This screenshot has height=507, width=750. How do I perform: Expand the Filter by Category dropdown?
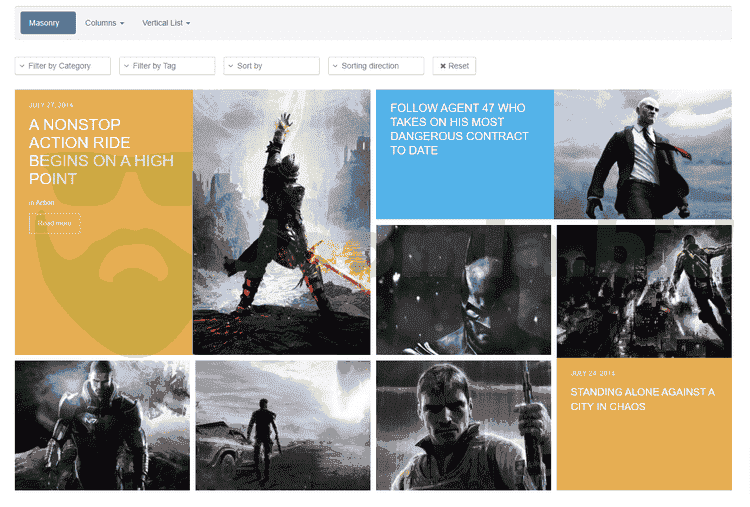63,66
